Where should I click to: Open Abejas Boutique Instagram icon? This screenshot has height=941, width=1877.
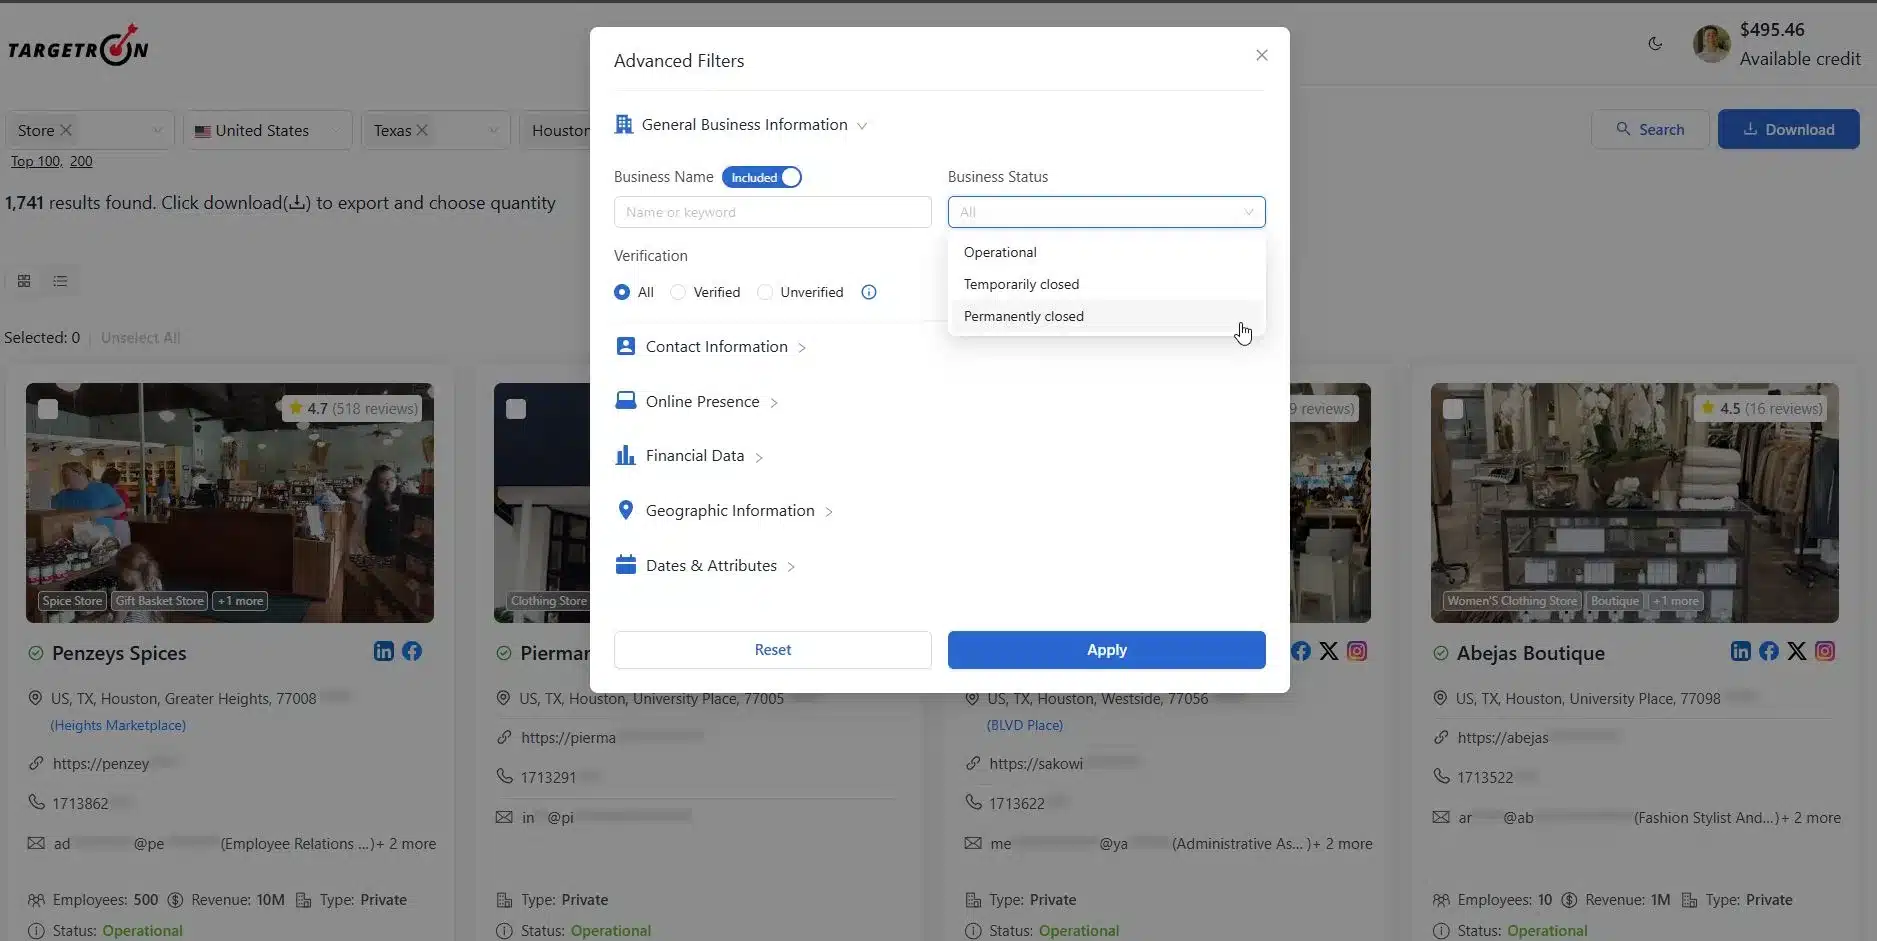pos(1825,651)
